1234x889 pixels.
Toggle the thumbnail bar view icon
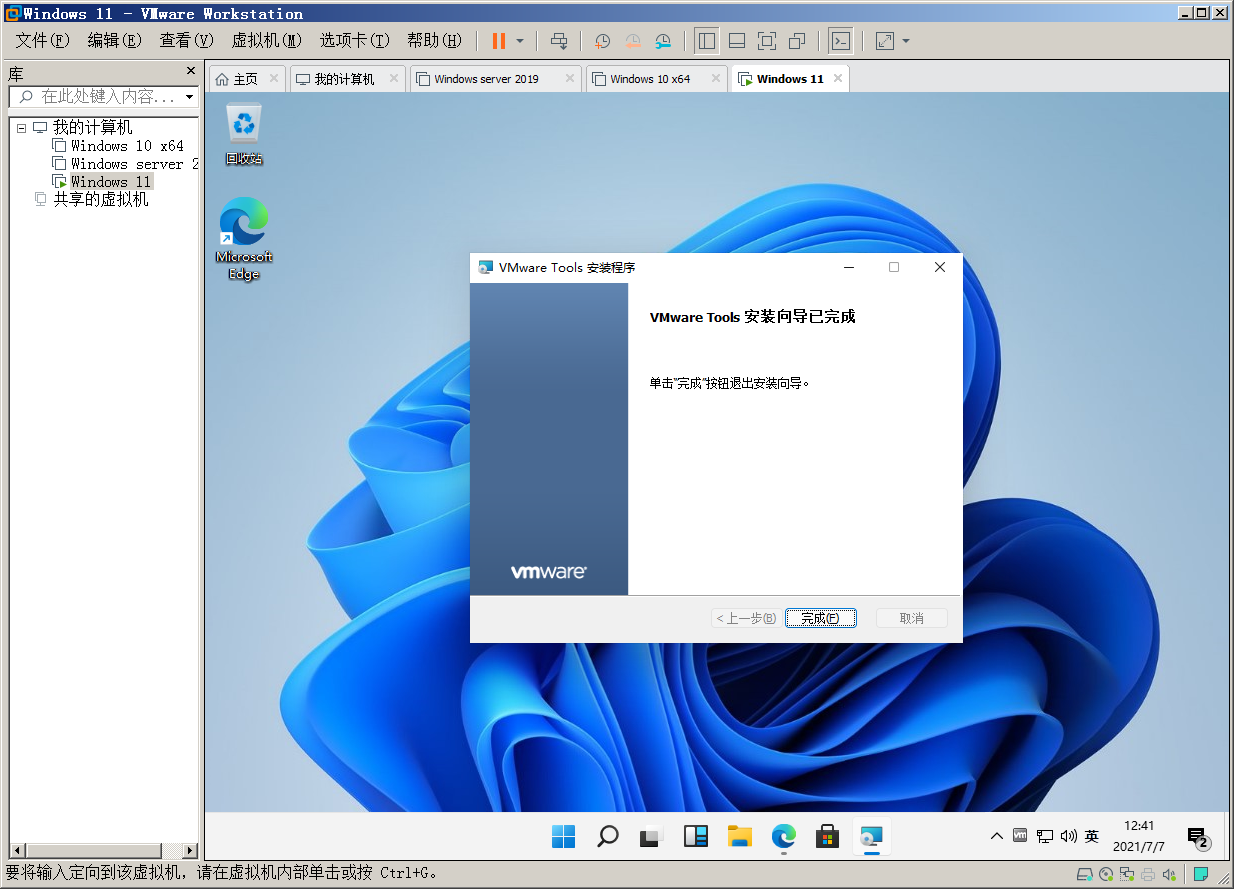click(737, 41)
